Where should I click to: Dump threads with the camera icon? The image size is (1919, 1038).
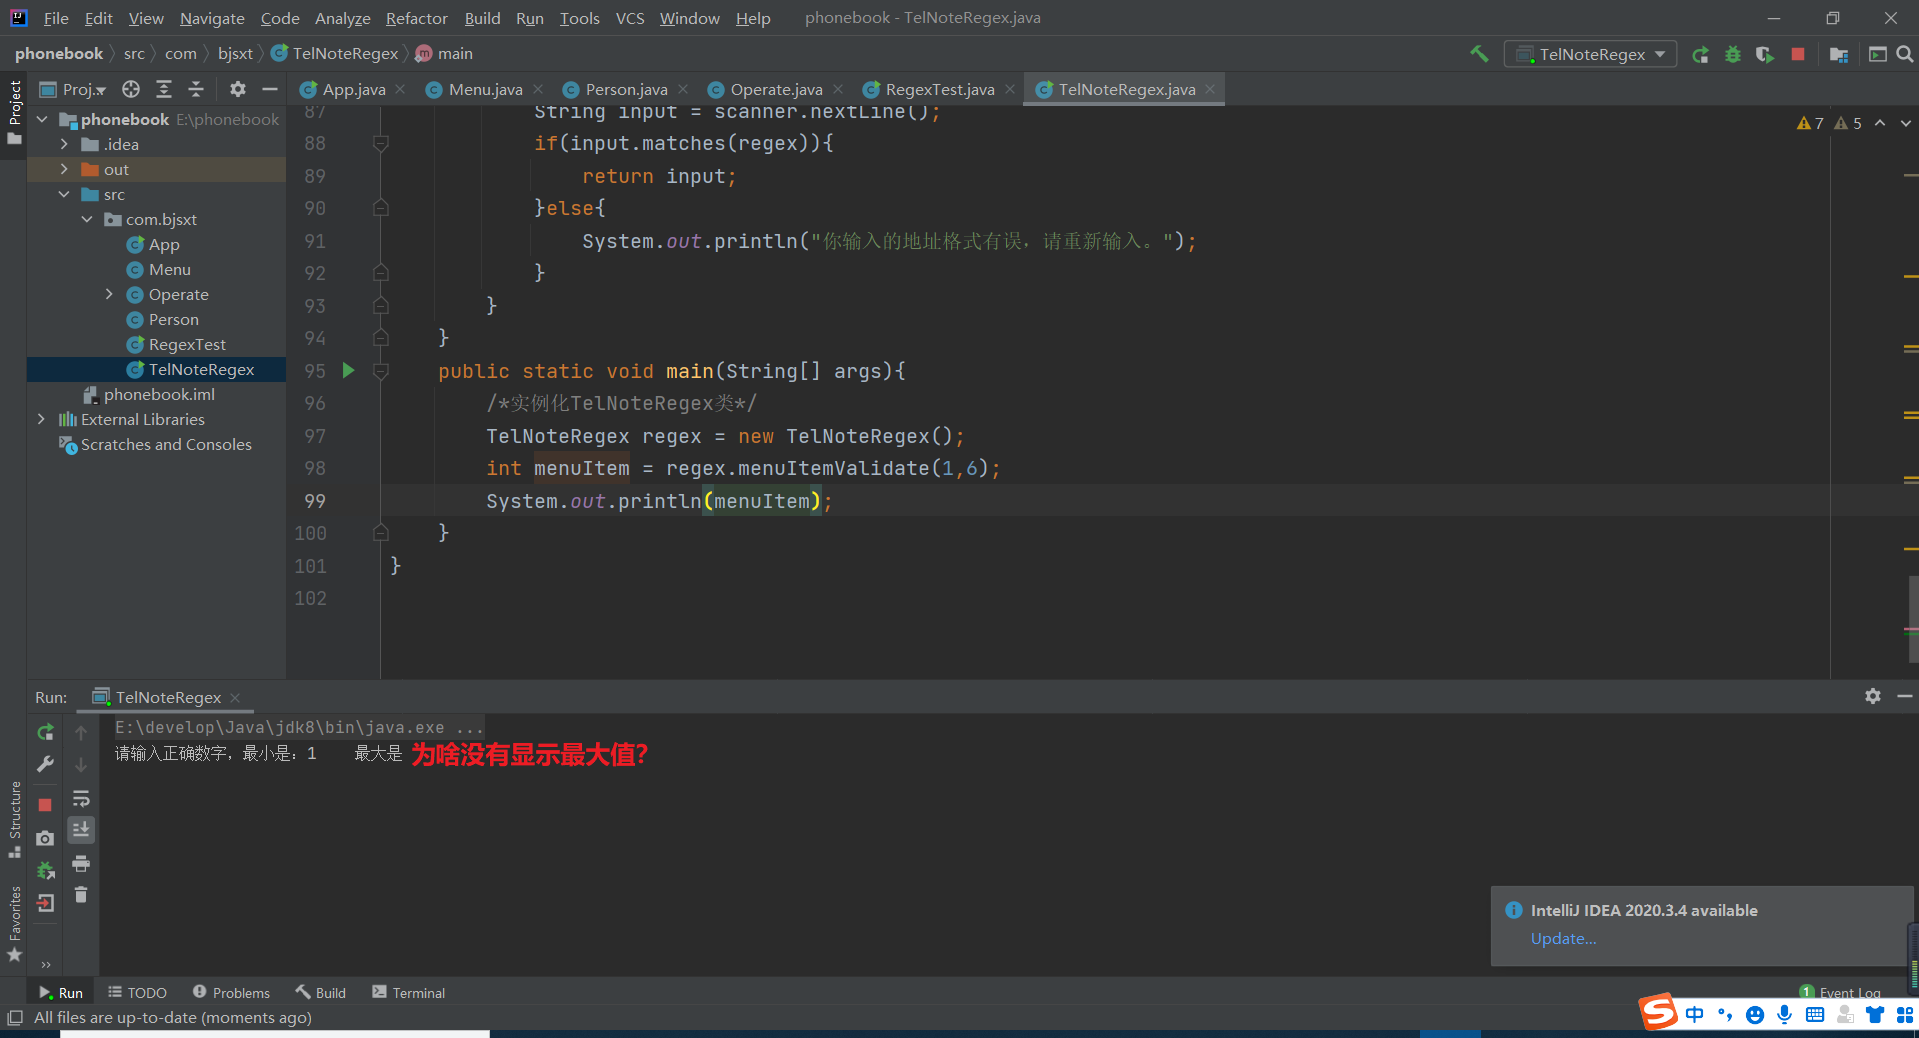click(45, 838)
